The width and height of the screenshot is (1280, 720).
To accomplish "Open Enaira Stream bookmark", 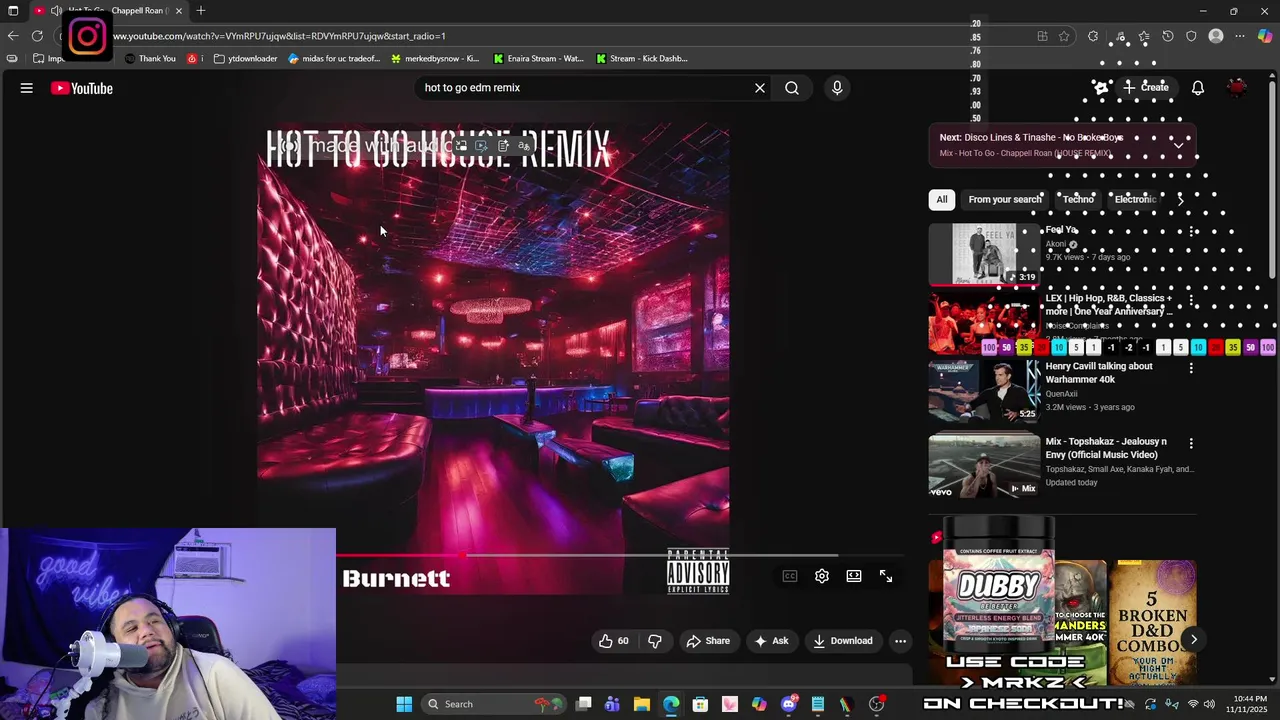I will click(538, 58).
